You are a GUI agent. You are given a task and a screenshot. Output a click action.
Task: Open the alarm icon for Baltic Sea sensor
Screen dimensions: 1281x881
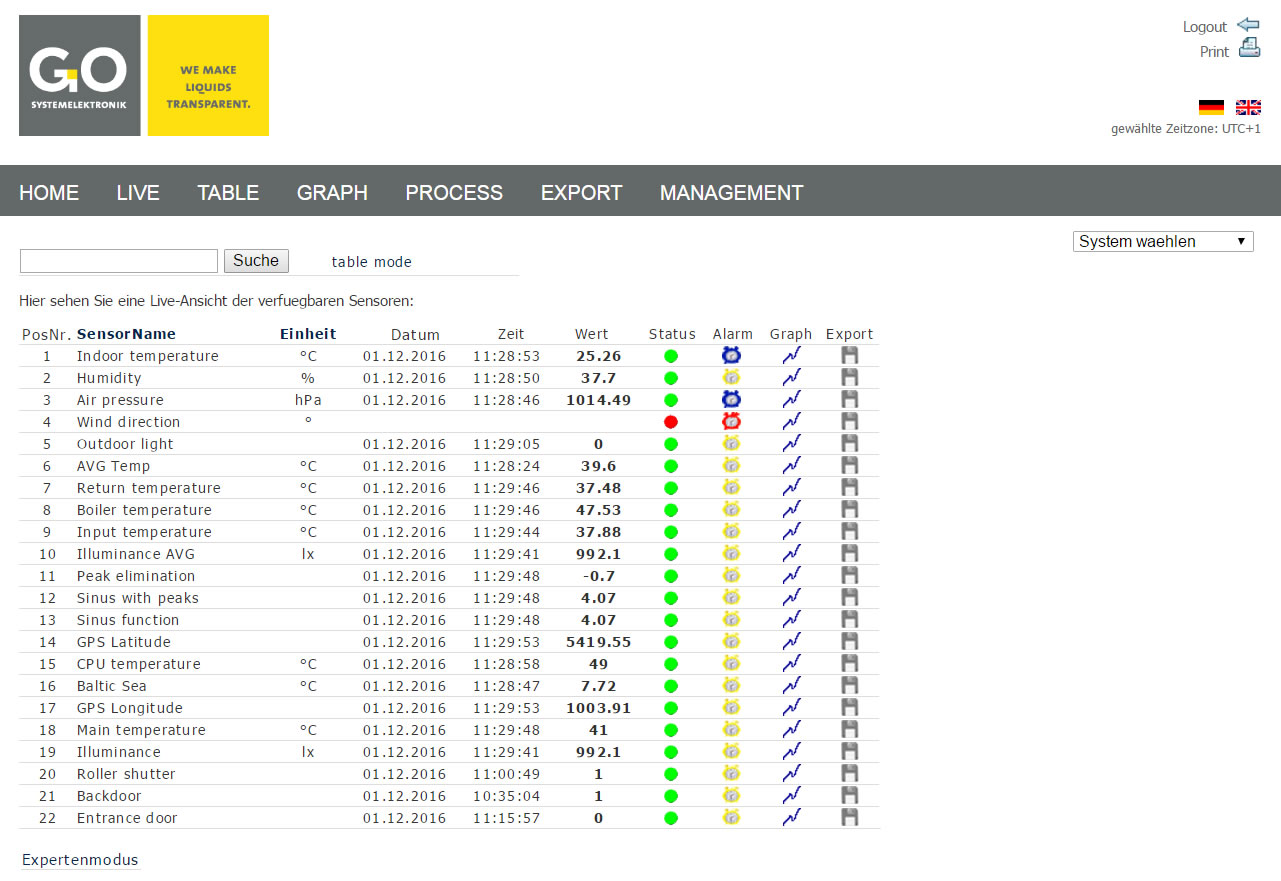click(x=732, y=685)
